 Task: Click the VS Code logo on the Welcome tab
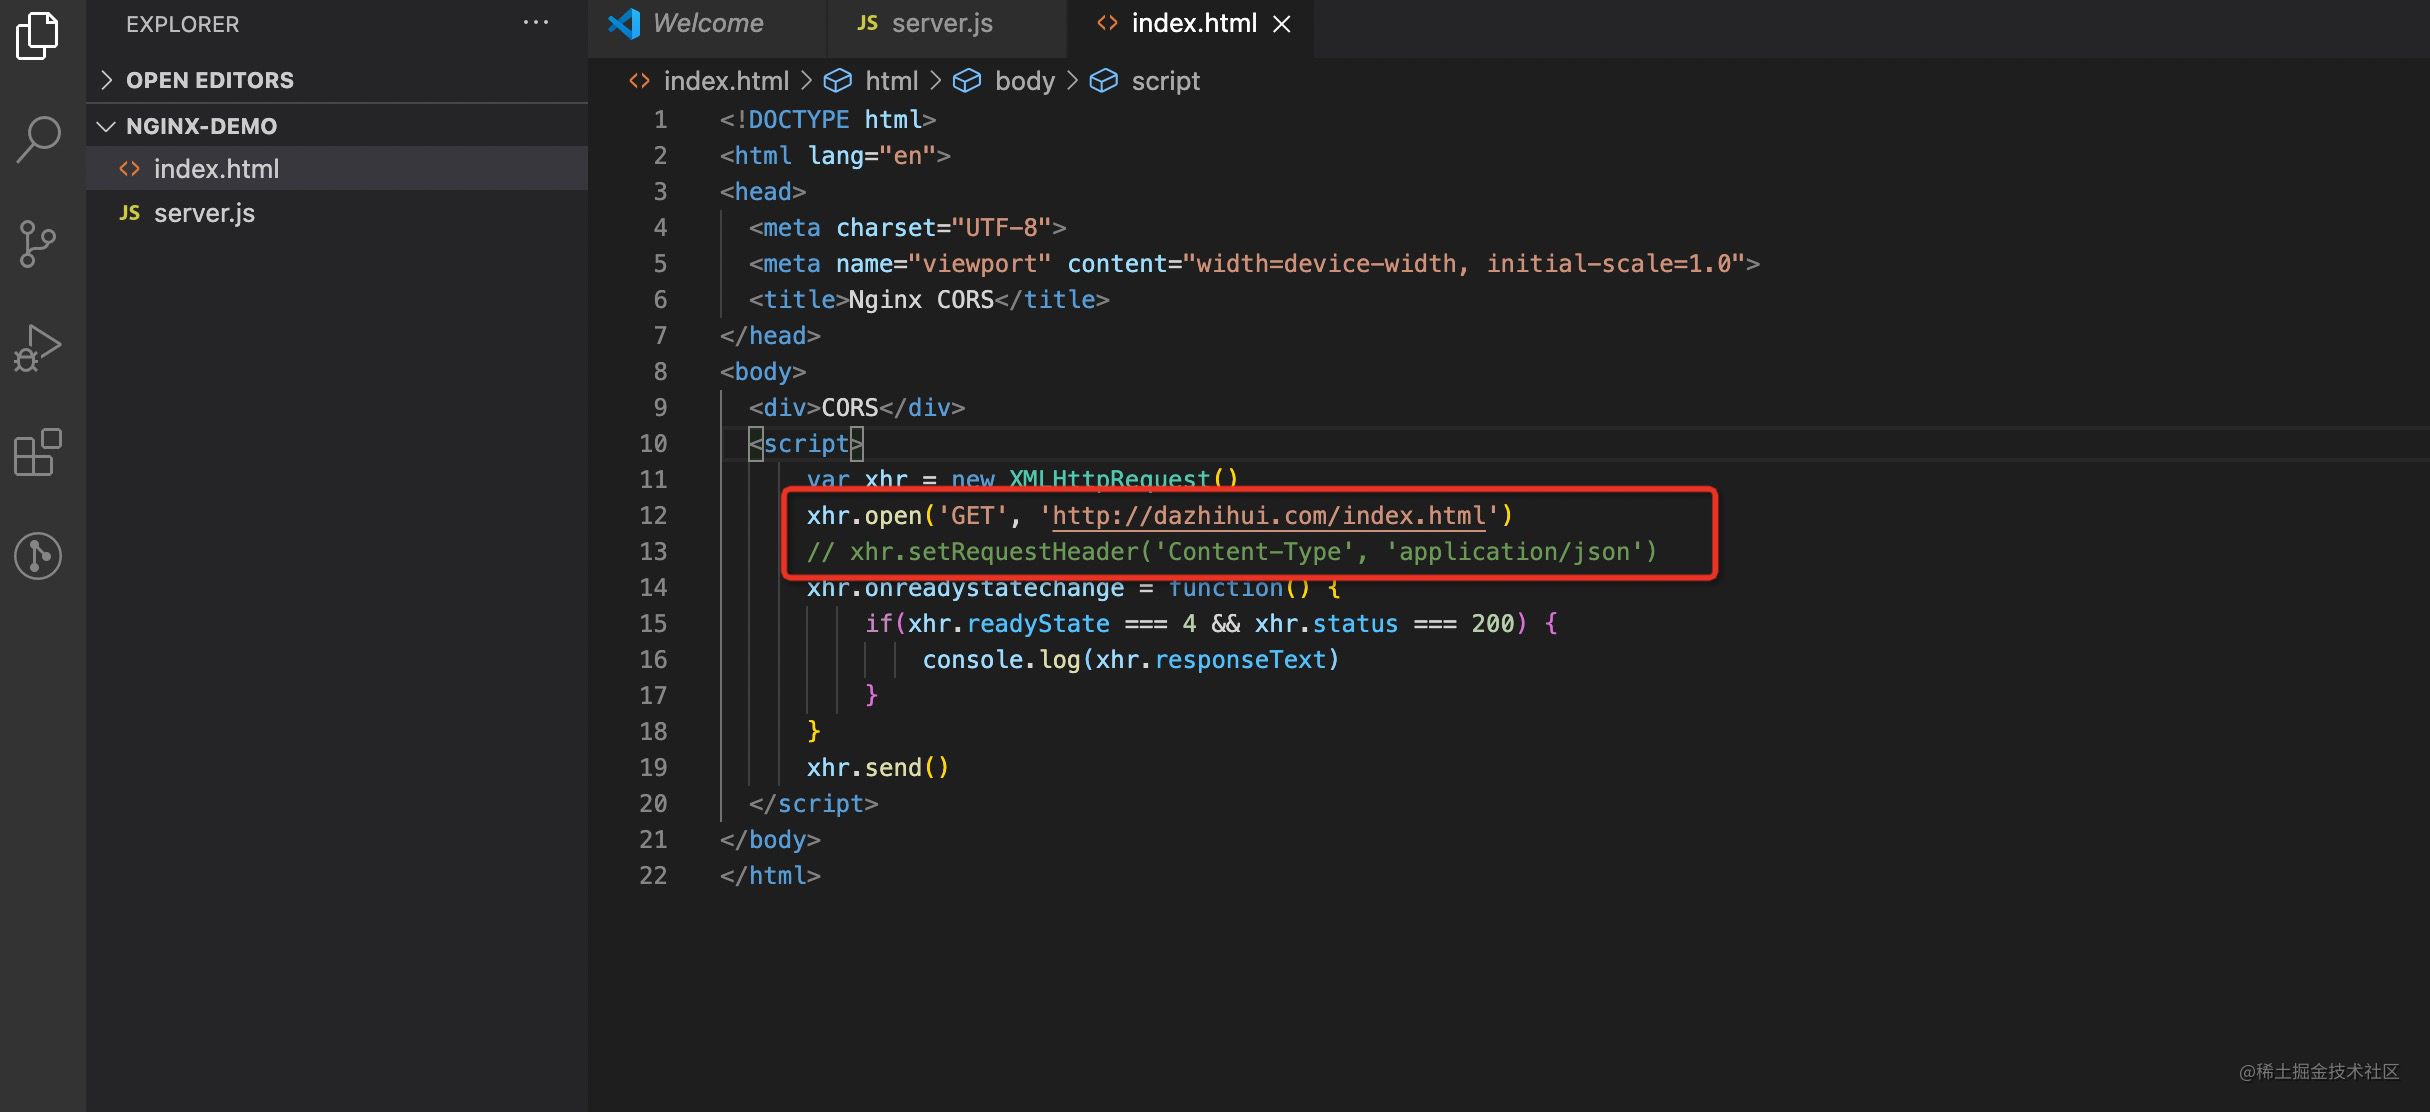[623, 23]
